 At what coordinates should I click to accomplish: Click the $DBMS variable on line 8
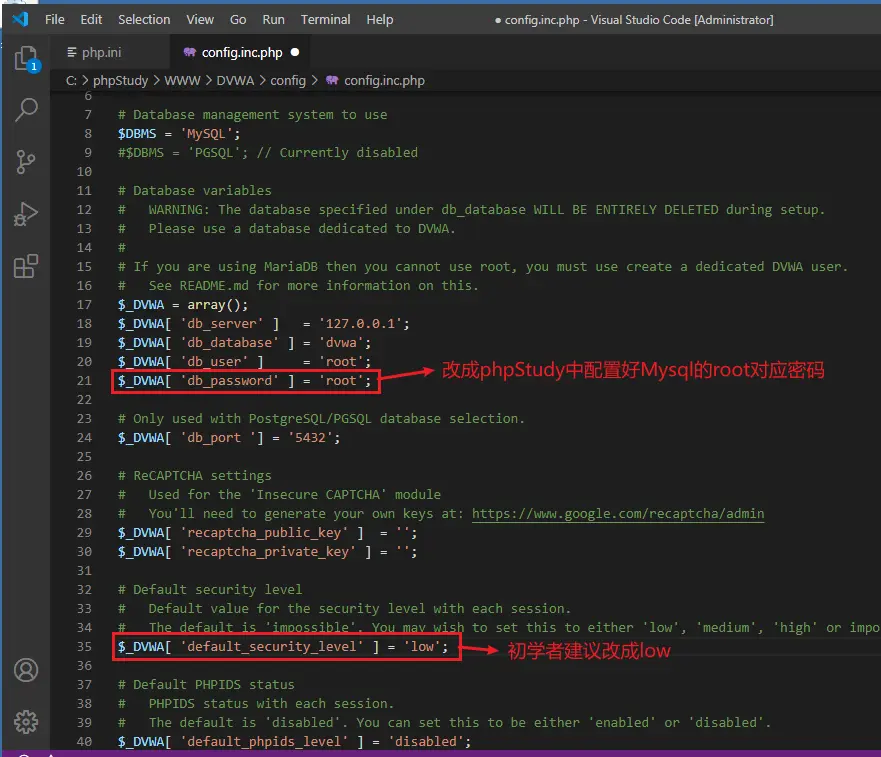tap(137, 134)
